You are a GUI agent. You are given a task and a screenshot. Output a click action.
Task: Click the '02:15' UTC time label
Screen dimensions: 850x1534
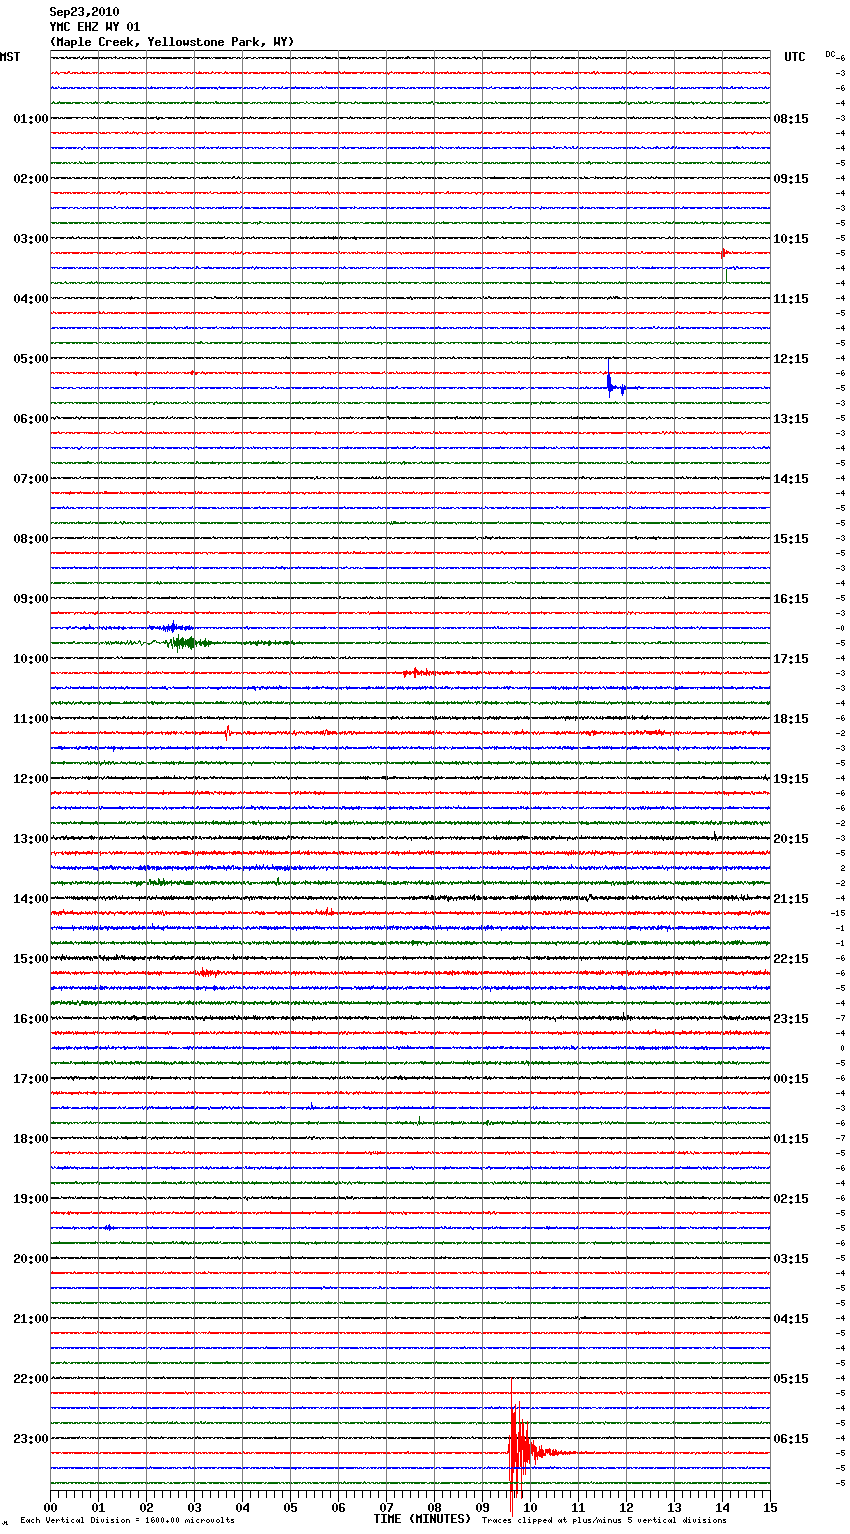791,1199
